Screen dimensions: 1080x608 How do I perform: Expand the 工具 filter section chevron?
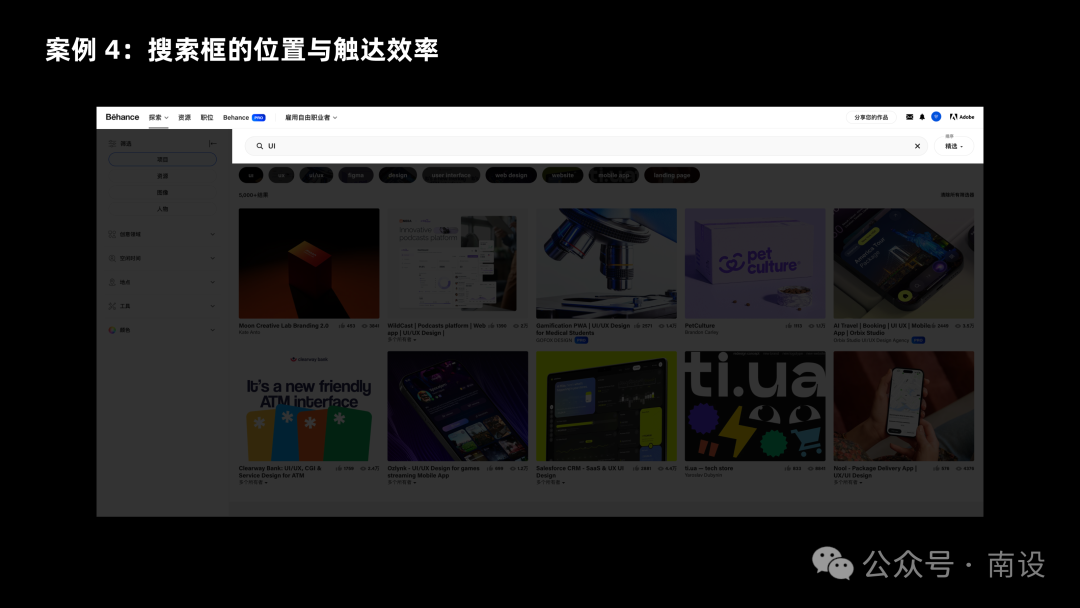tap(213, 306)
